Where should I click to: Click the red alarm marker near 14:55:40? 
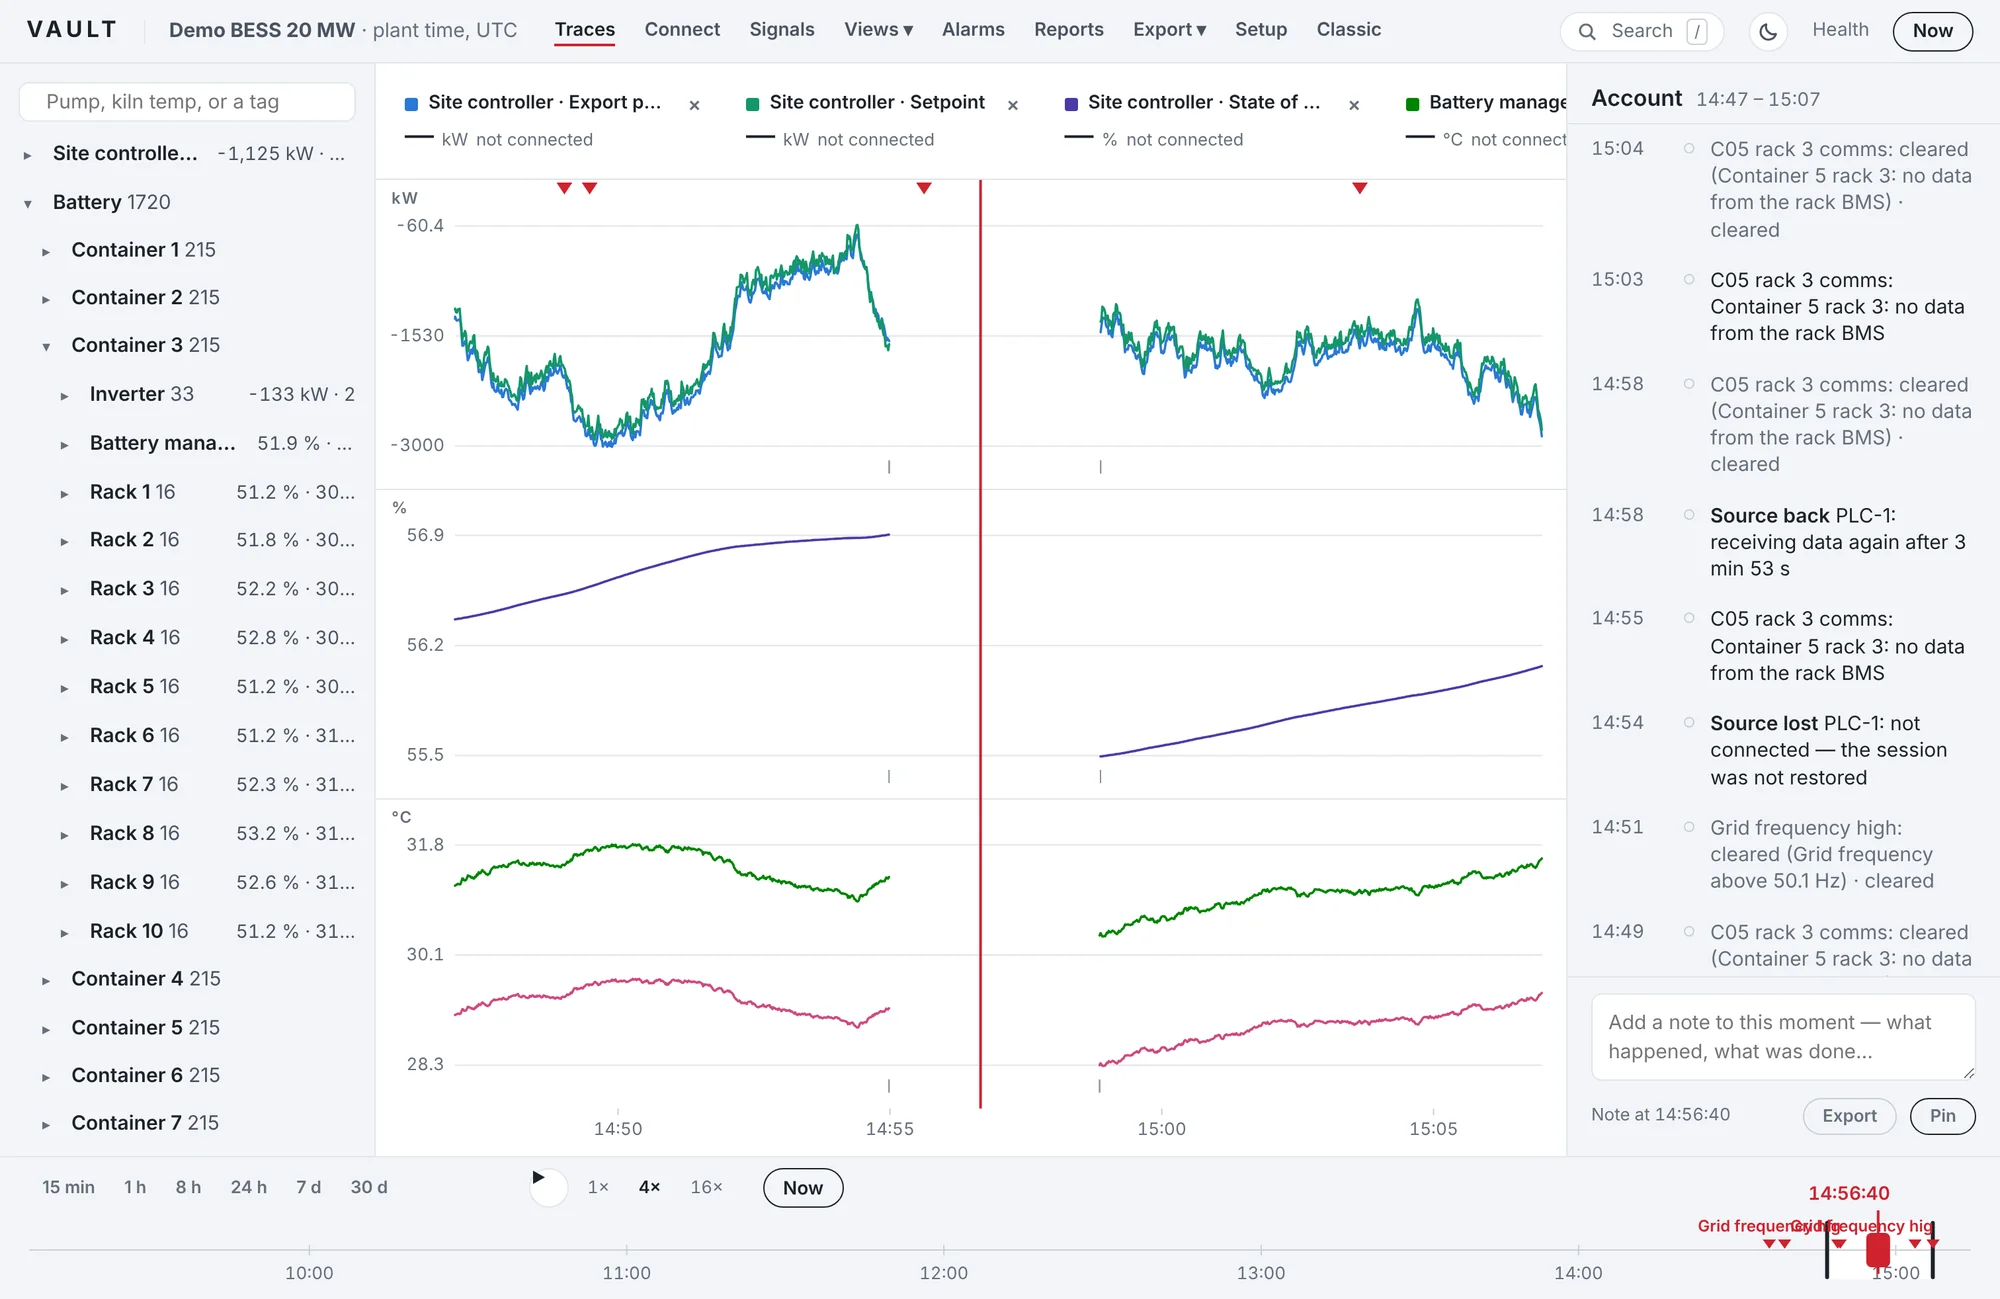tap(923, 187)
